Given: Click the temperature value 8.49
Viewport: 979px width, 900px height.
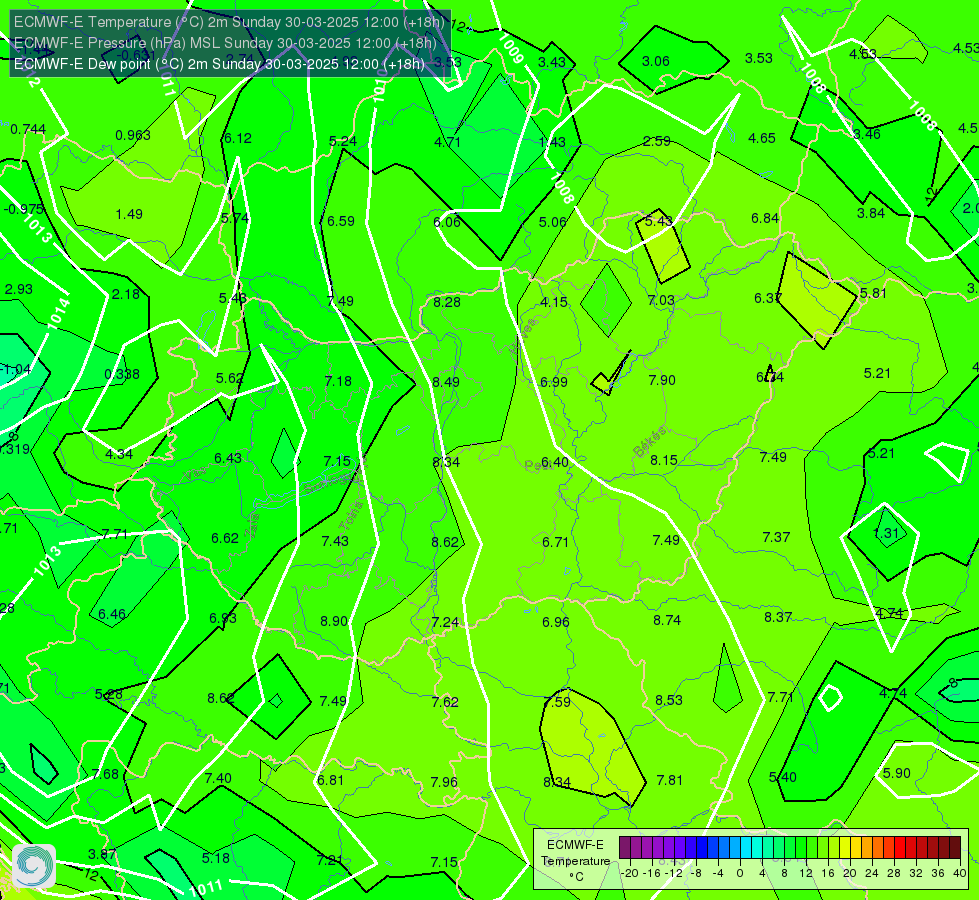Looking at the screenshot, I should click(x=446, y=382).
